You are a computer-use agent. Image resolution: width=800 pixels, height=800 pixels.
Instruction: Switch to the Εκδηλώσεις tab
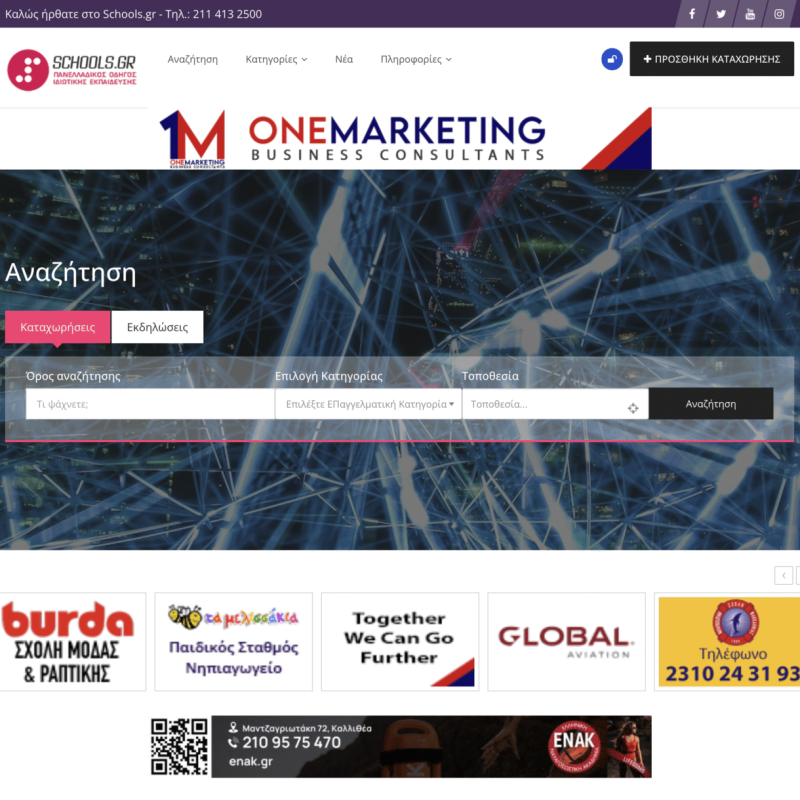[x=157, y=327]
